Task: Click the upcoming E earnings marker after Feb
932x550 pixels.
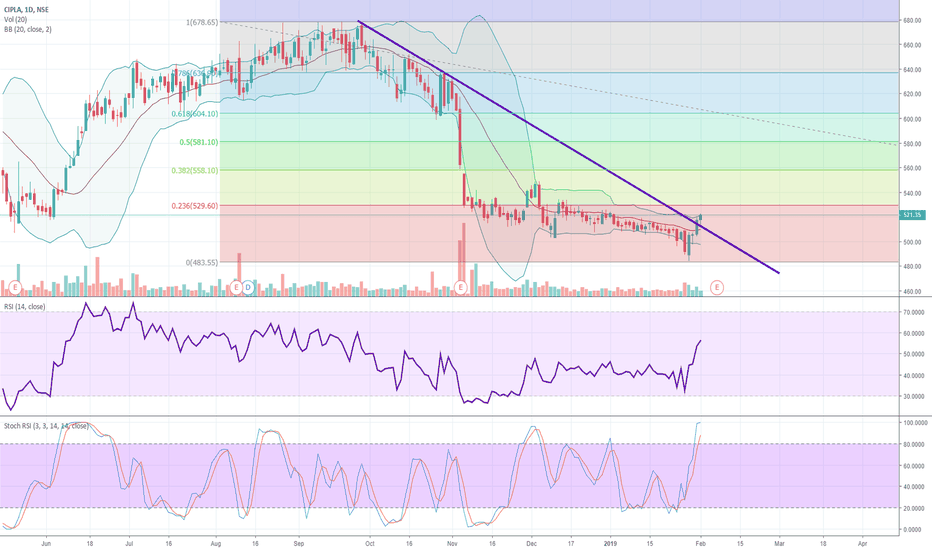Action: [717, 288]
